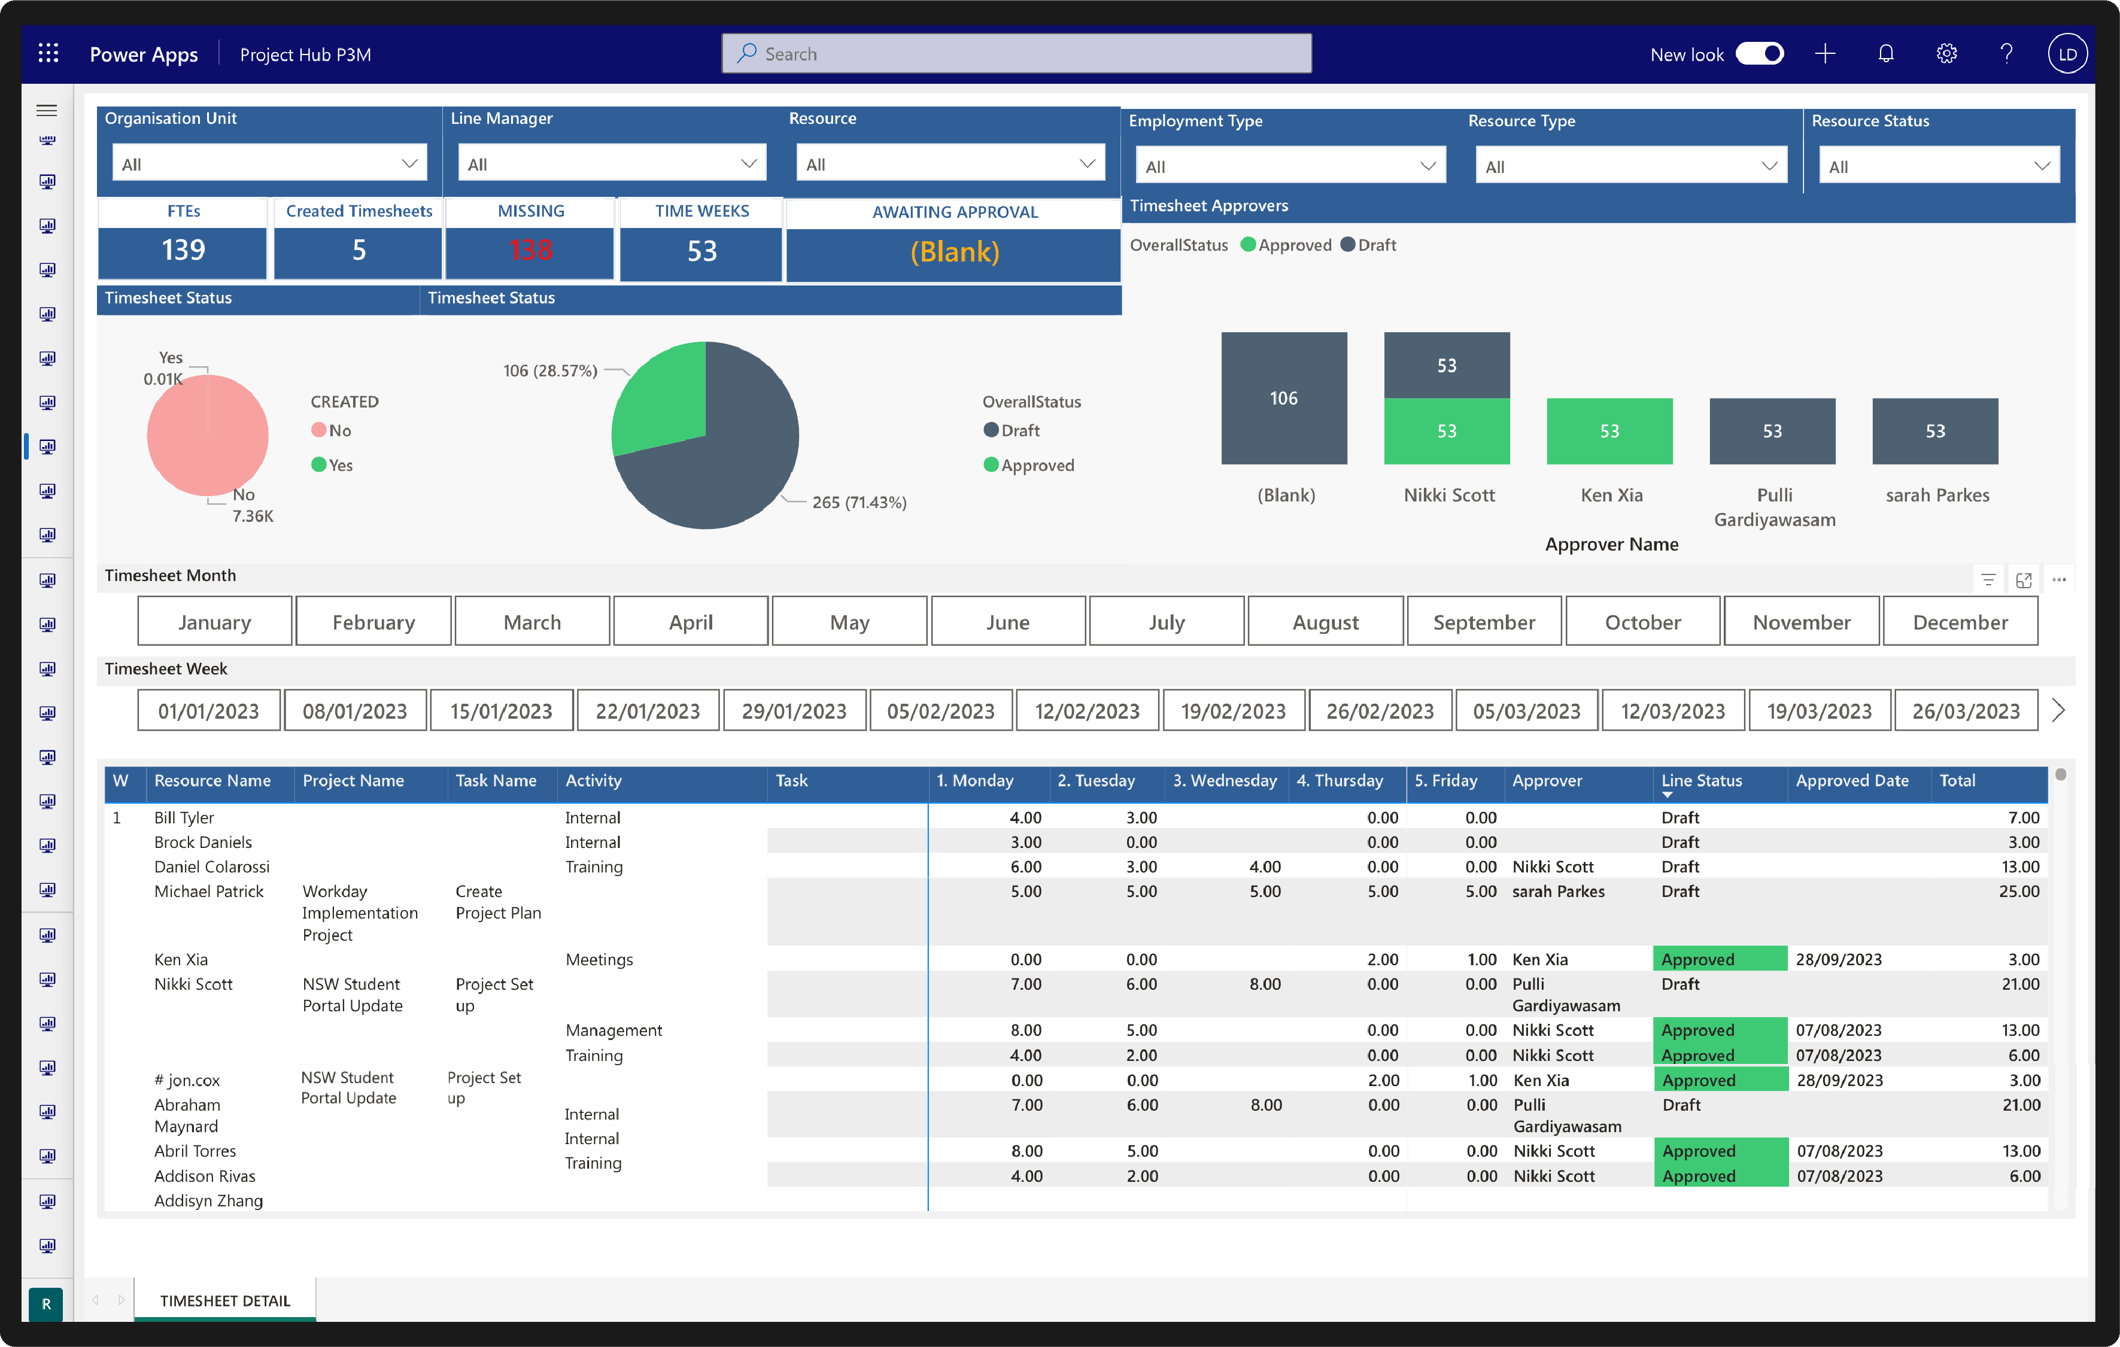Open more options ellipsis on Timesheet Month visual

pos(2059,578)
